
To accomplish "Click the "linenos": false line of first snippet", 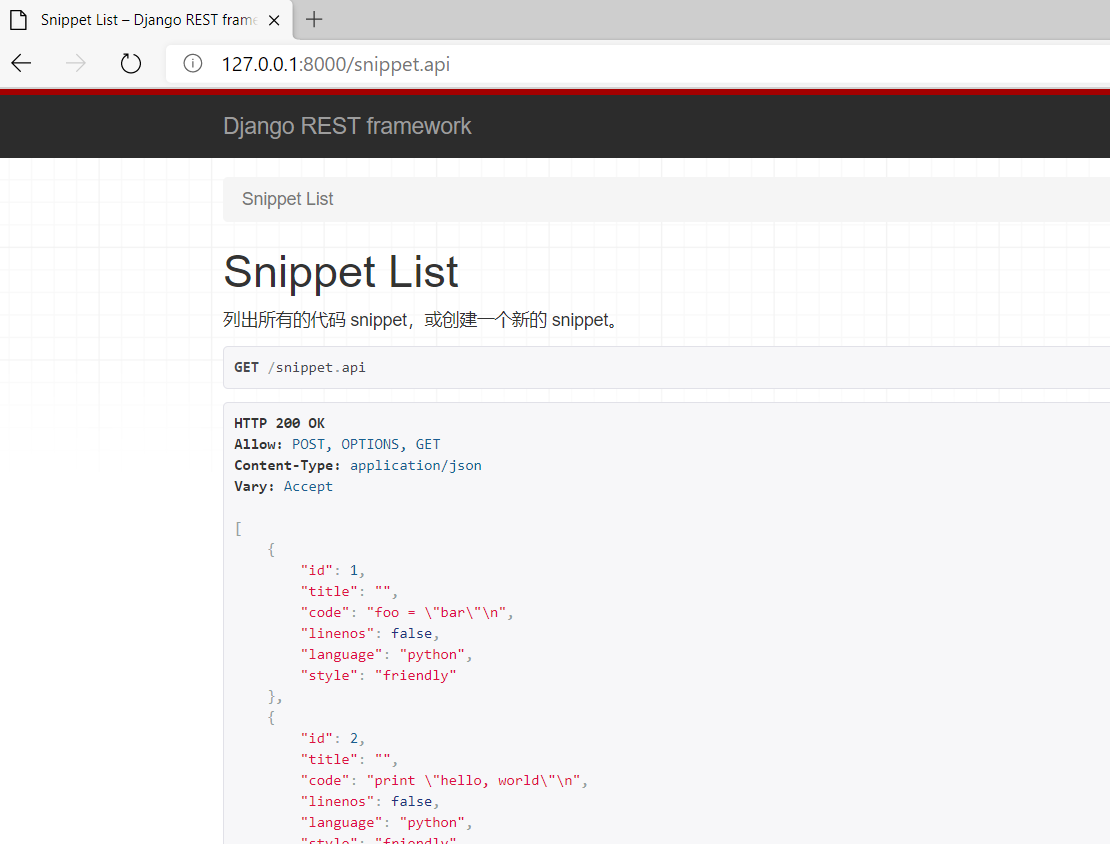I will [x=370, y=634].
